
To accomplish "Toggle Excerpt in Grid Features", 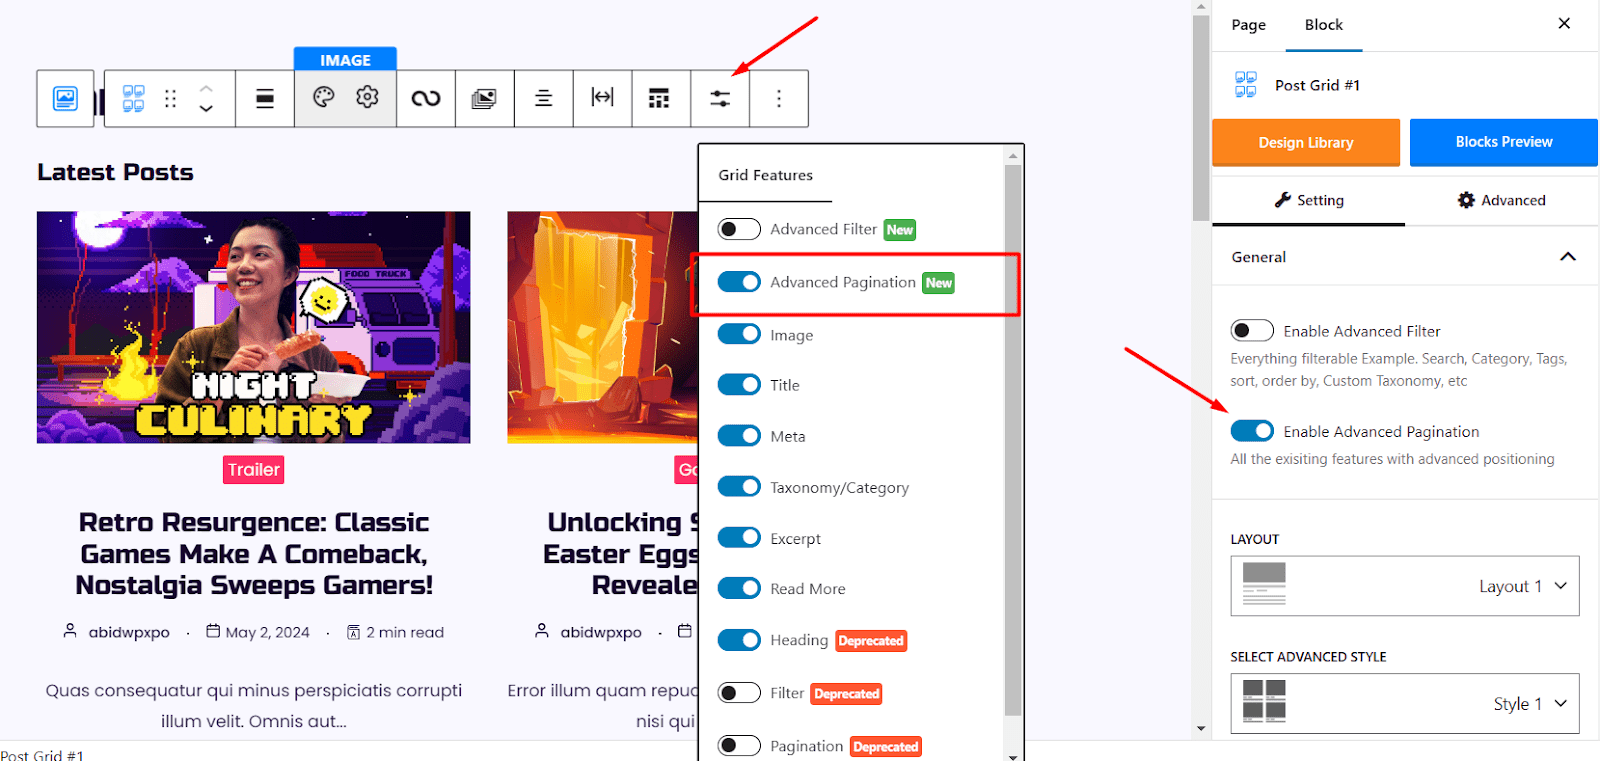I will point(739,537).
